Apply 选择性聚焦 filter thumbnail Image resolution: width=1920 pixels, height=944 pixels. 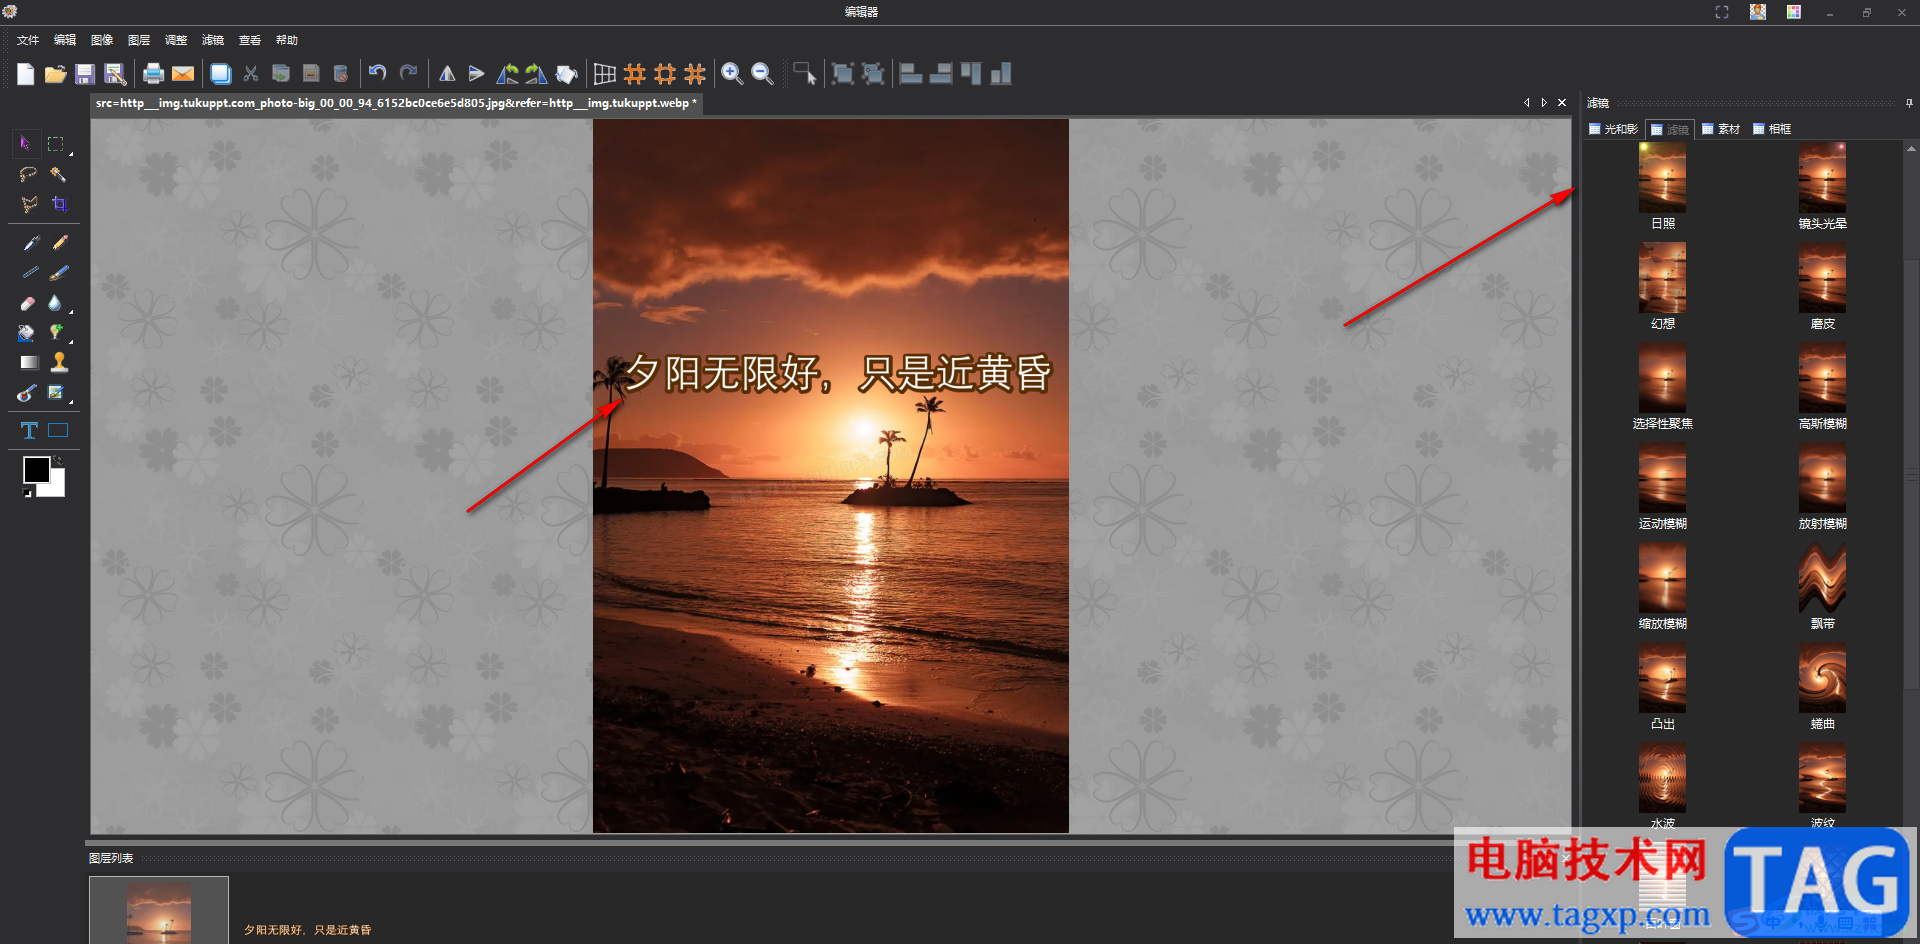click(1662, 377)
